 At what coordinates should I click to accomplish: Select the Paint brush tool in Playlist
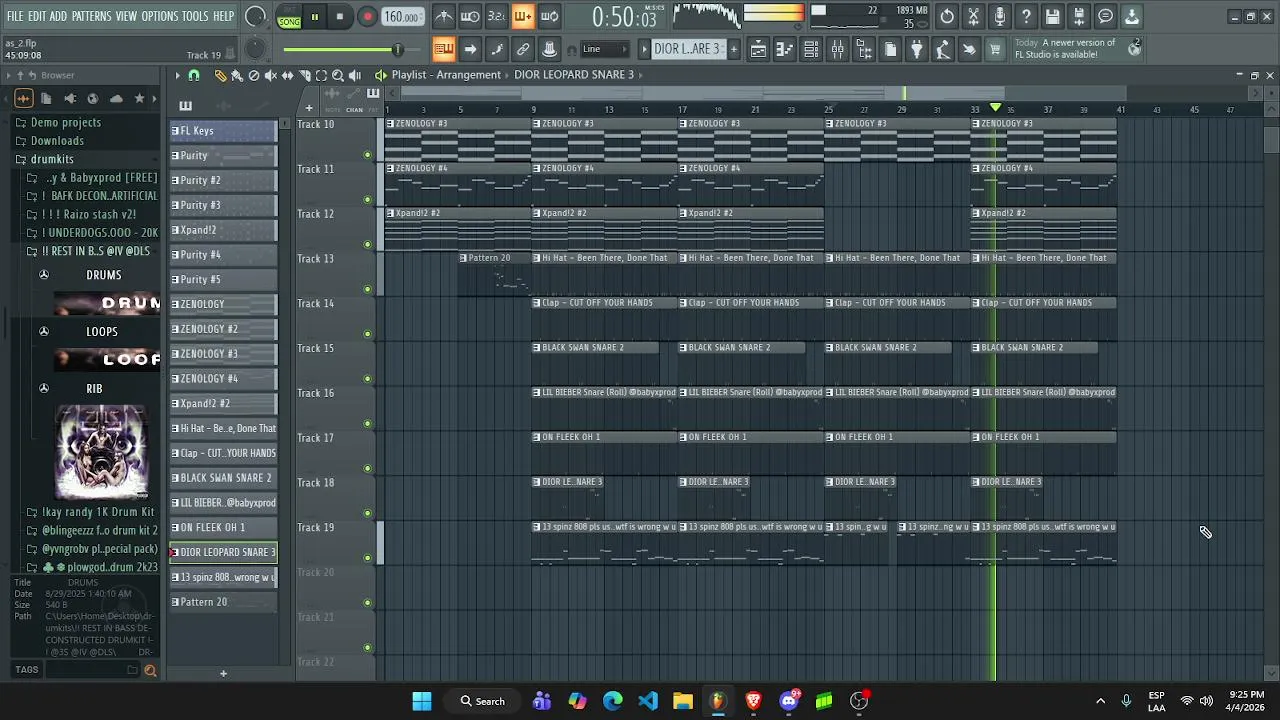237,75
